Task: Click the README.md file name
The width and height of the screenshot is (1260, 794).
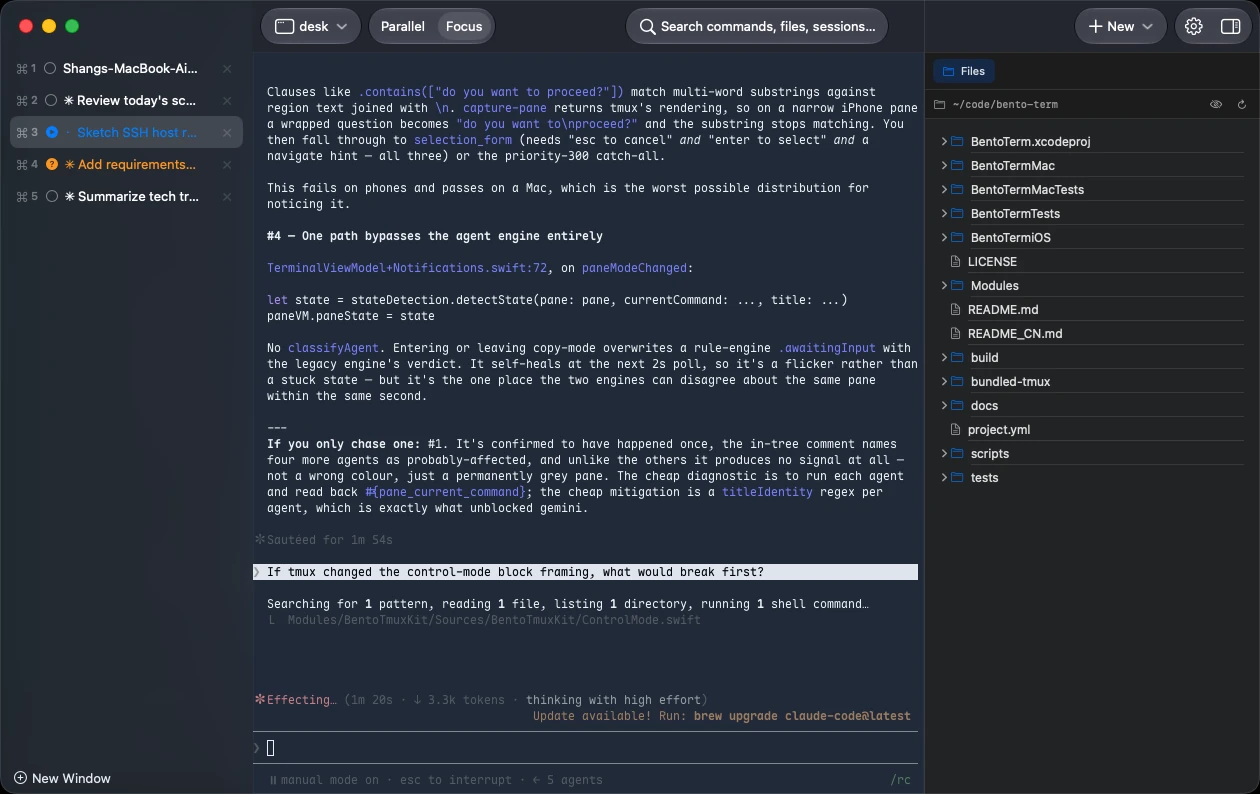Action: click(1003, 309)
